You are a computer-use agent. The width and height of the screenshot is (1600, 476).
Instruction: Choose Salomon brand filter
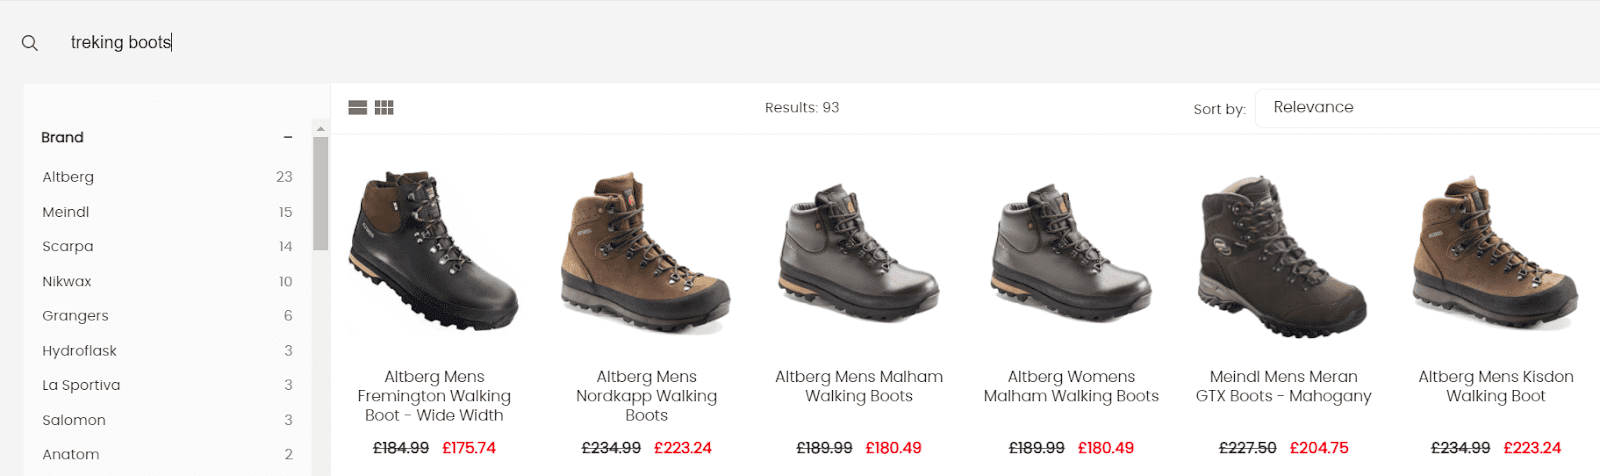tap(74, 420)
